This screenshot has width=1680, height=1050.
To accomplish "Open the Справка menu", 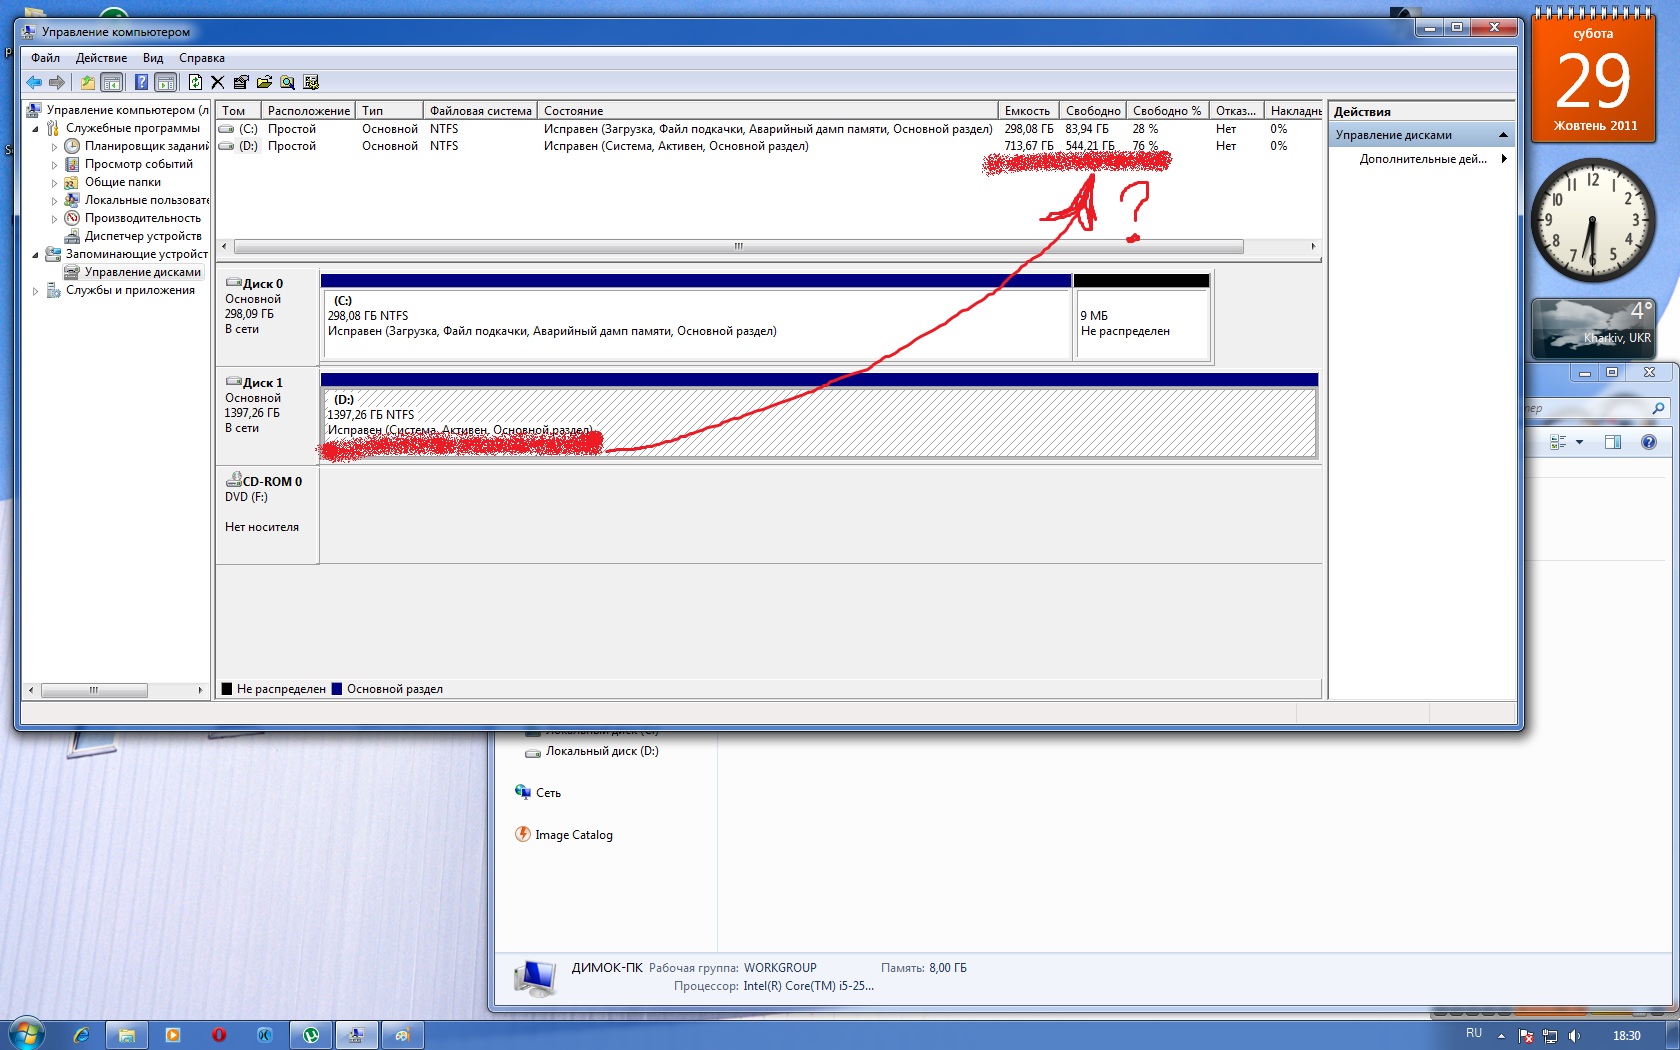I will click(x=202, y=58).
